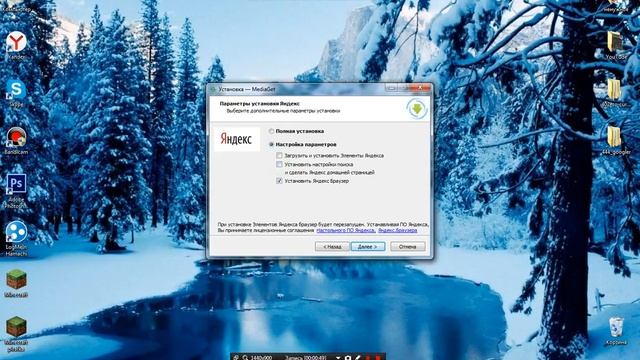640x360 pixels.
Task: Enable Установить настройки поиска checkbox
Action: (279, 164)
